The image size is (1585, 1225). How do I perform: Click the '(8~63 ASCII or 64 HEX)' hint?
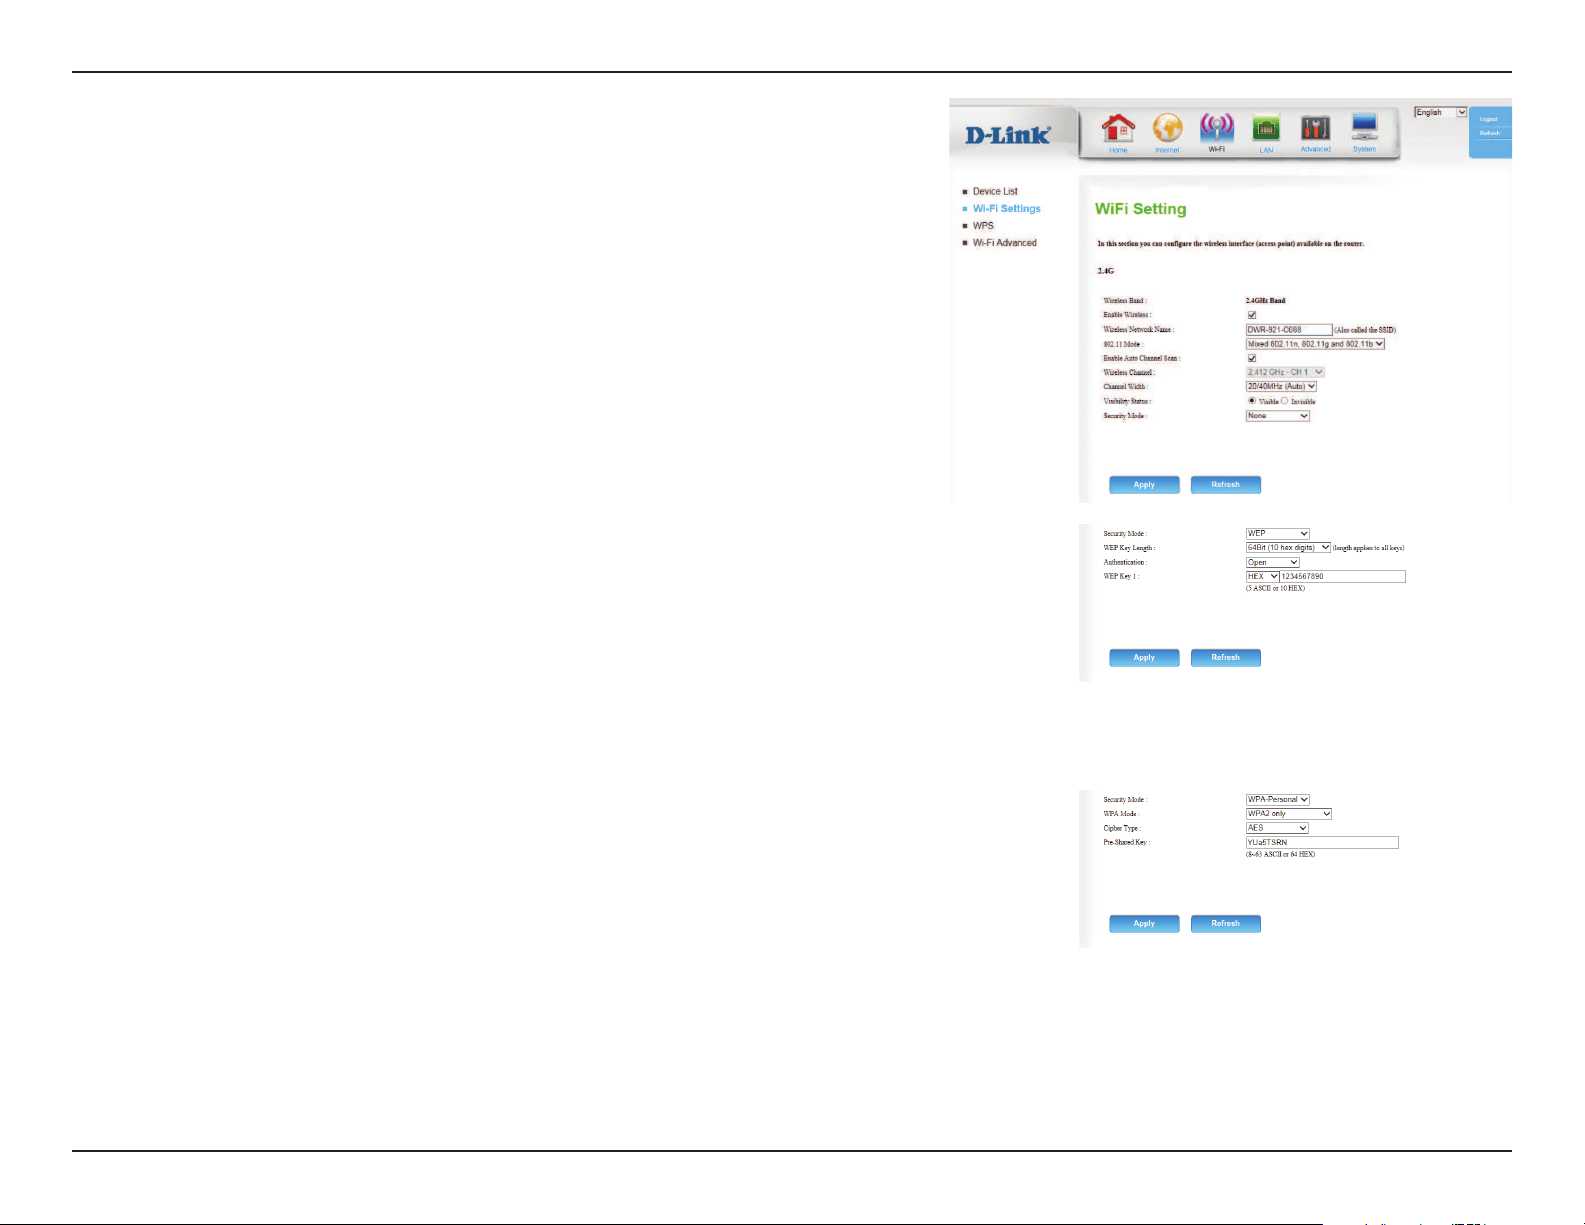1280,854
